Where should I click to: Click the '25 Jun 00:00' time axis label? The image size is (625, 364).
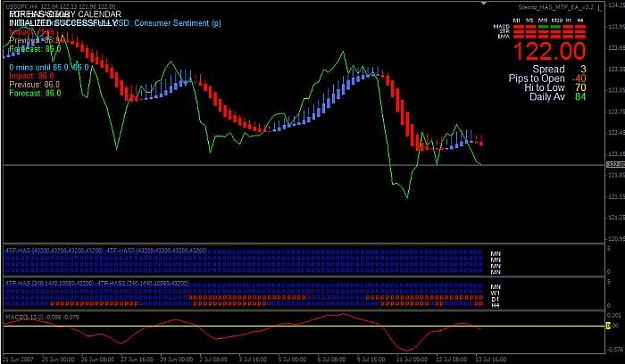[x=59, y=359]
